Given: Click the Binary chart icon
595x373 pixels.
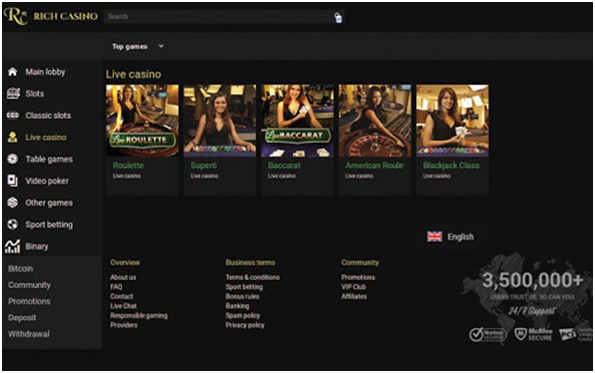Looking at the screenshot, I should point(13,246).
